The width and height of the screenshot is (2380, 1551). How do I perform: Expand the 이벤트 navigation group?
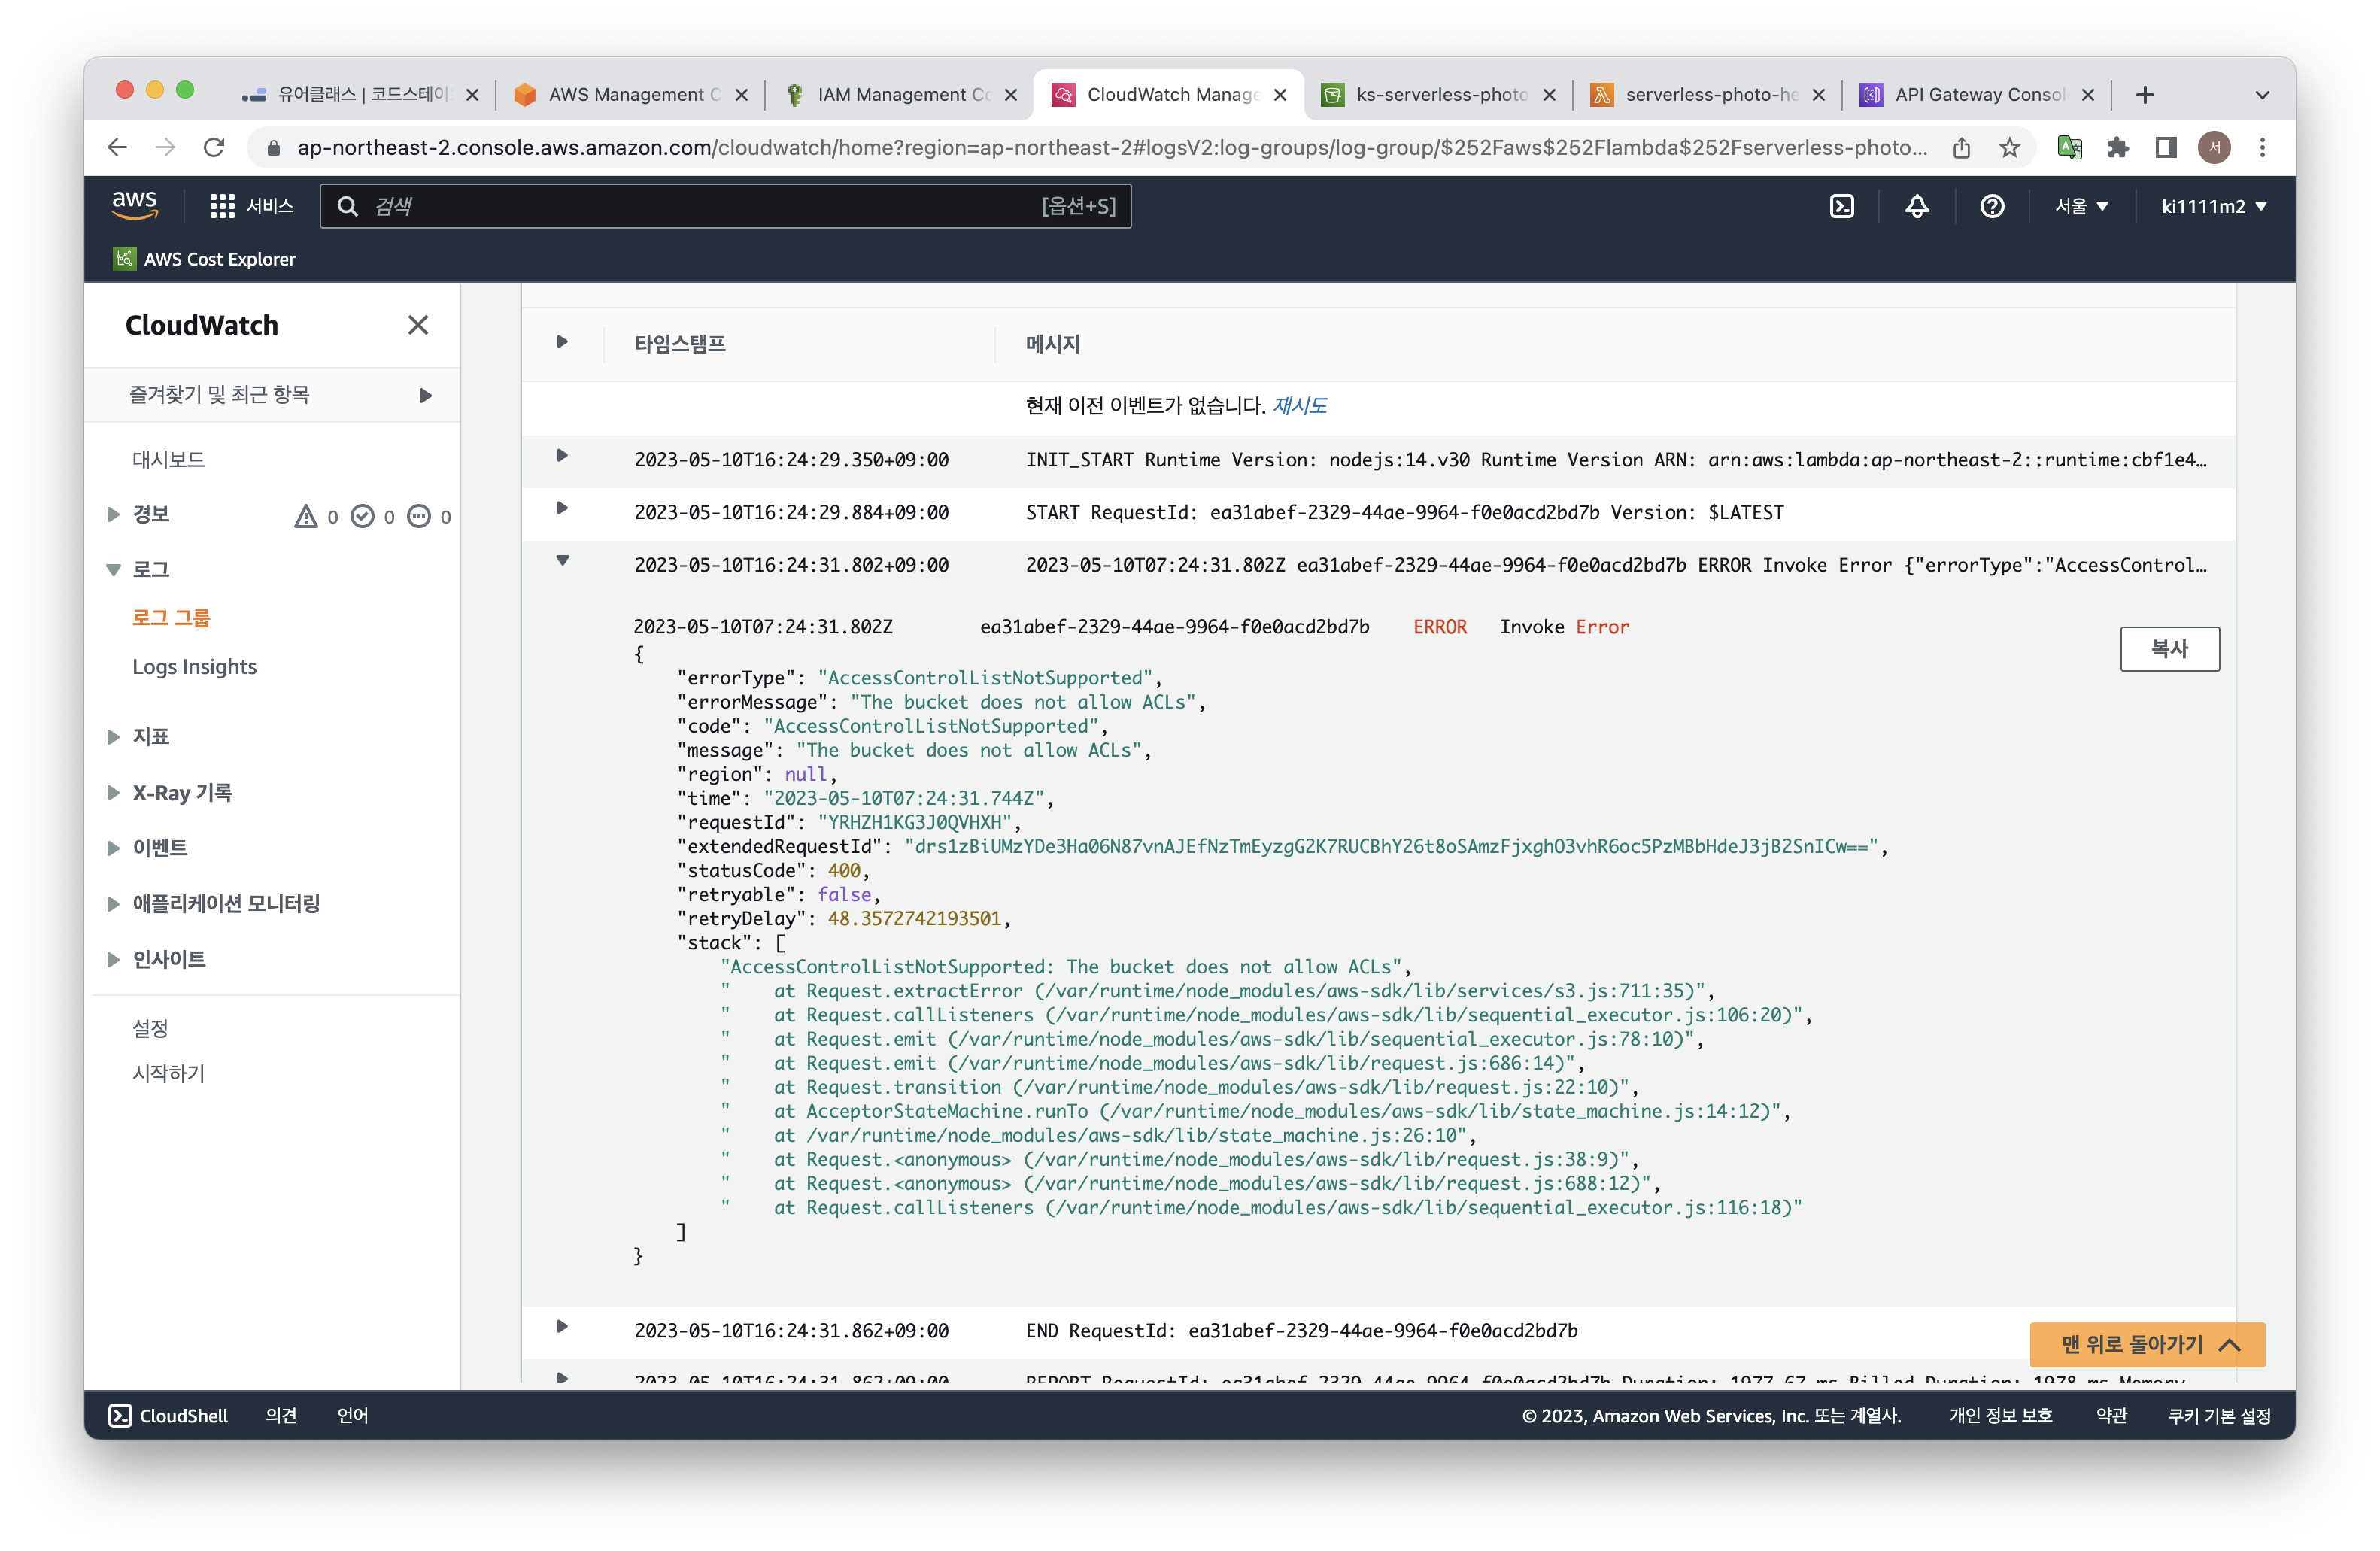(113, 848)
